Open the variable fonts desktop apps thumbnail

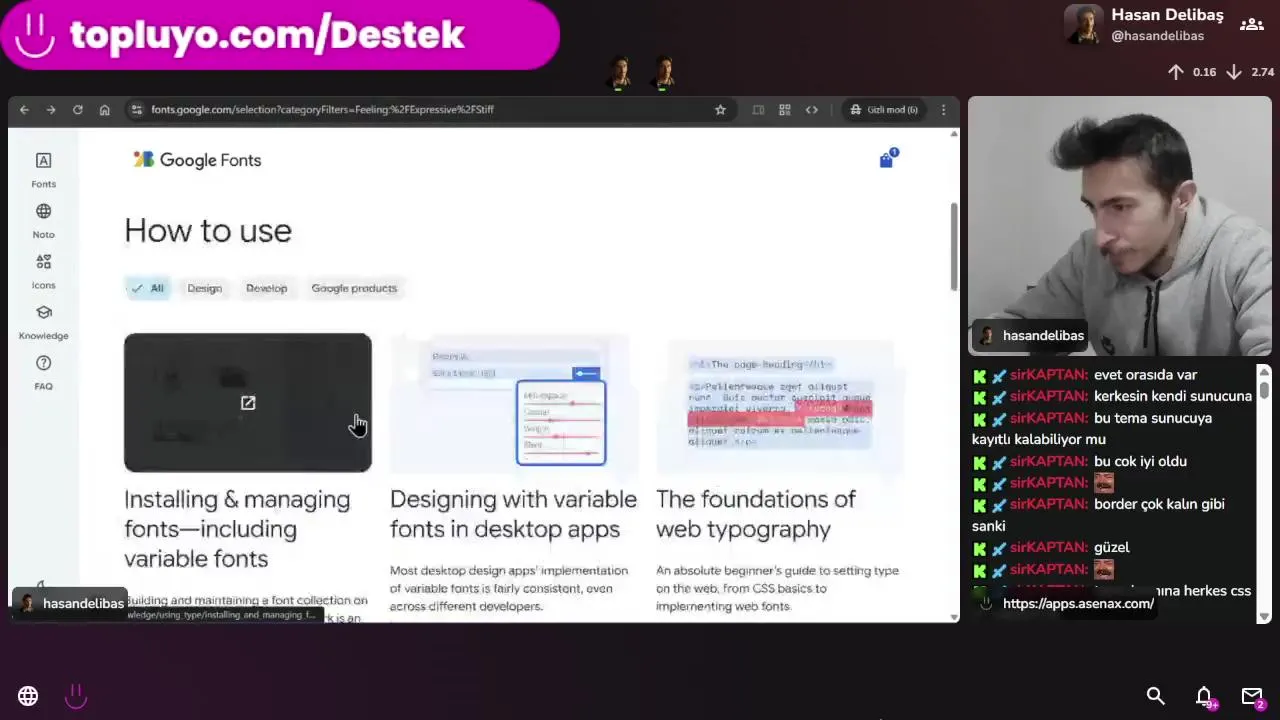[513, 402]
